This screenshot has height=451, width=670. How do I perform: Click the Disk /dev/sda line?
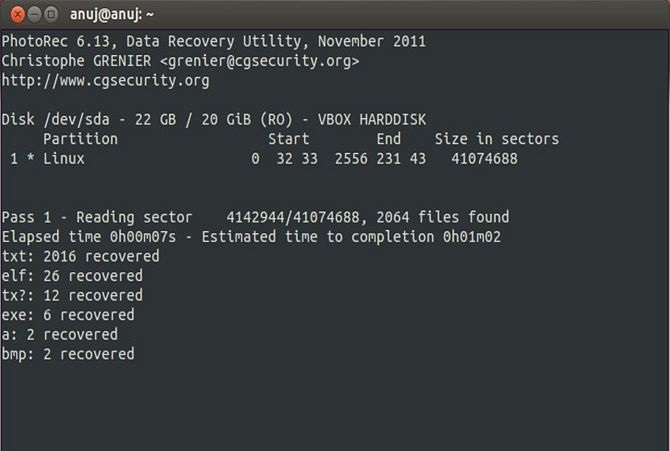[214, 120]
